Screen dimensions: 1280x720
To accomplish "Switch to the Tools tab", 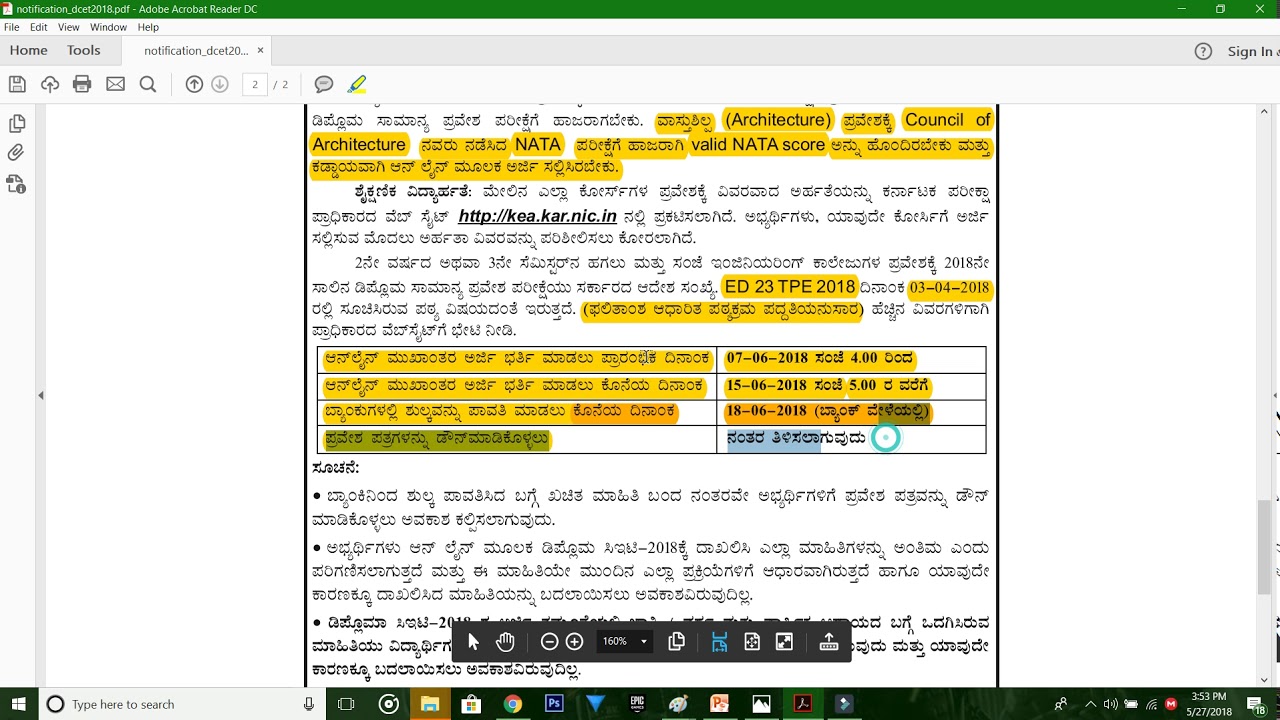I will point(84,50).
